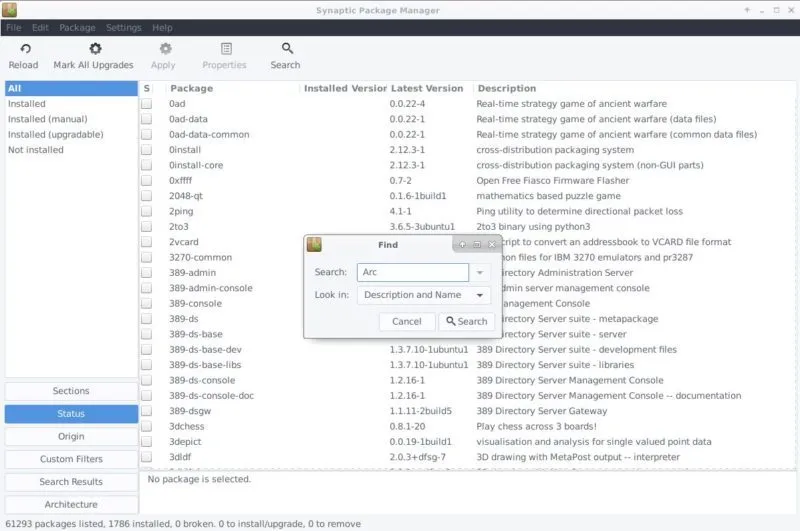Viewport: 800px width, 531px height.
Task: Open Search from the magnifier toolbar icon
Action: (286, 49)
